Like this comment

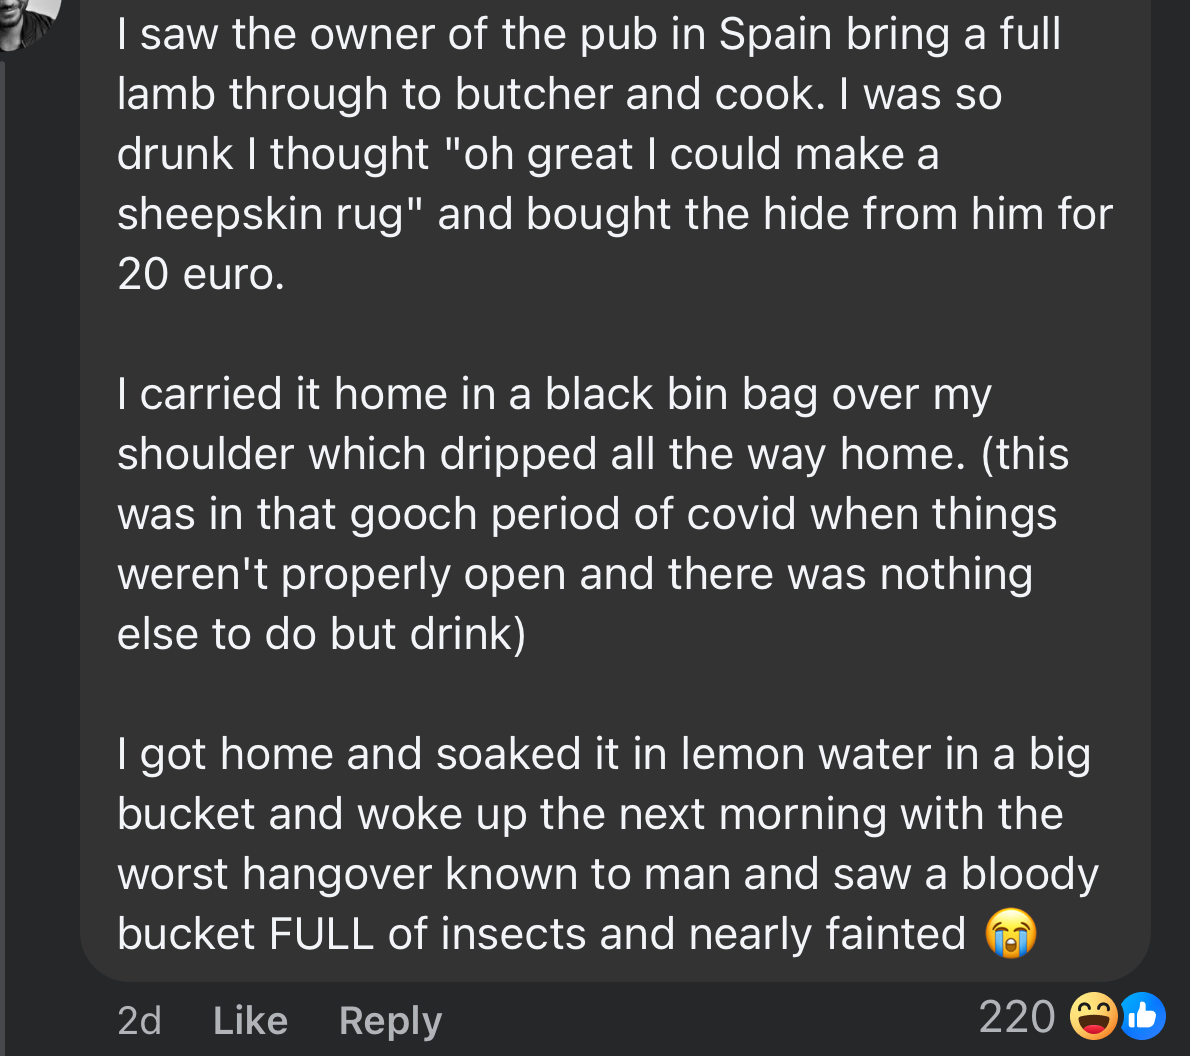pos(250,1020)
